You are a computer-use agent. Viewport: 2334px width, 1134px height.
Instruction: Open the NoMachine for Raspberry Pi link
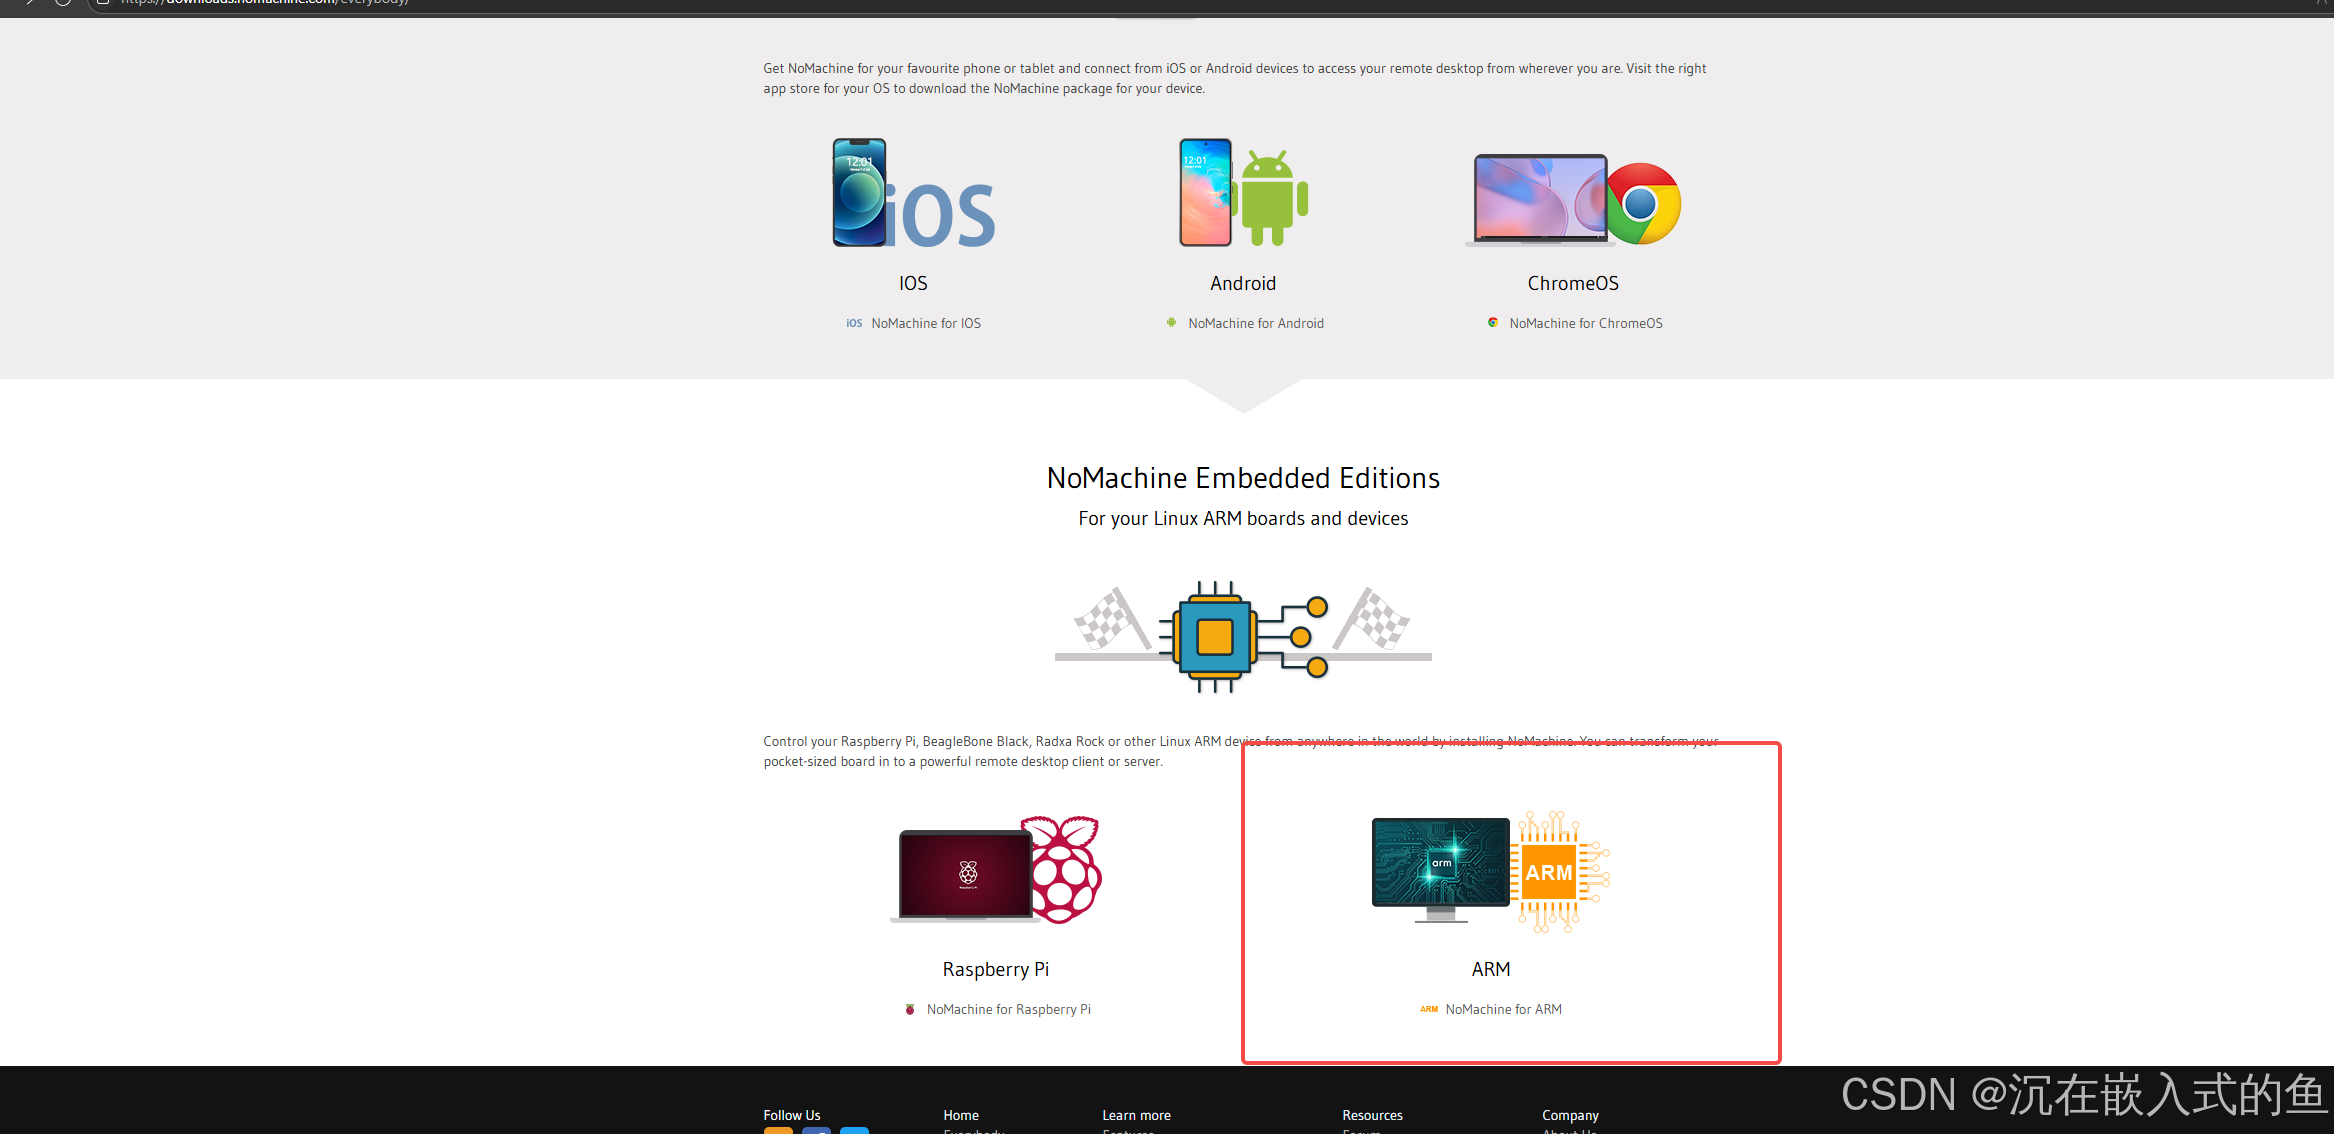coord(1009,1009)
